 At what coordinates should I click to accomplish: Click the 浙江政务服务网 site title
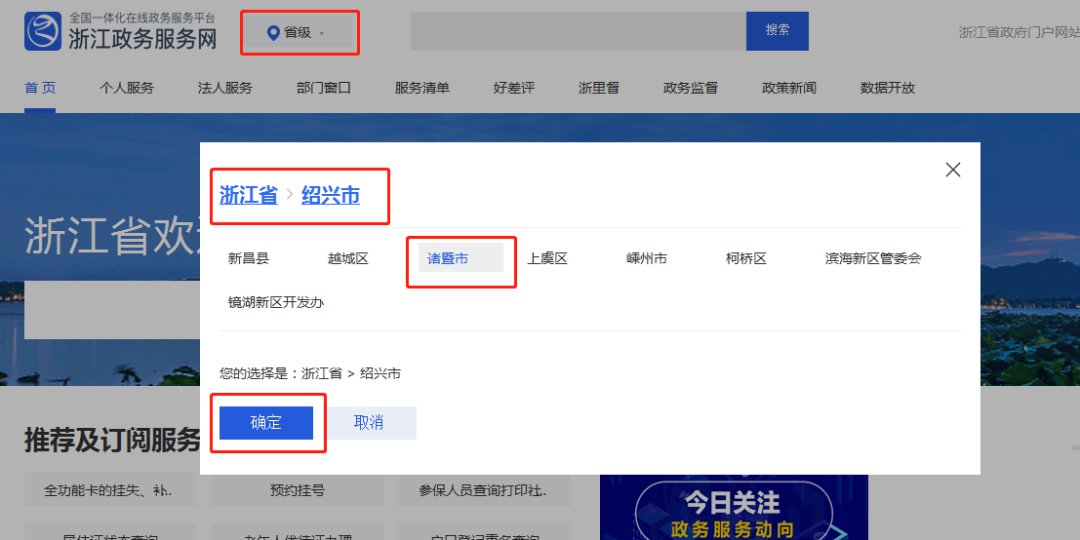[143, 39]
